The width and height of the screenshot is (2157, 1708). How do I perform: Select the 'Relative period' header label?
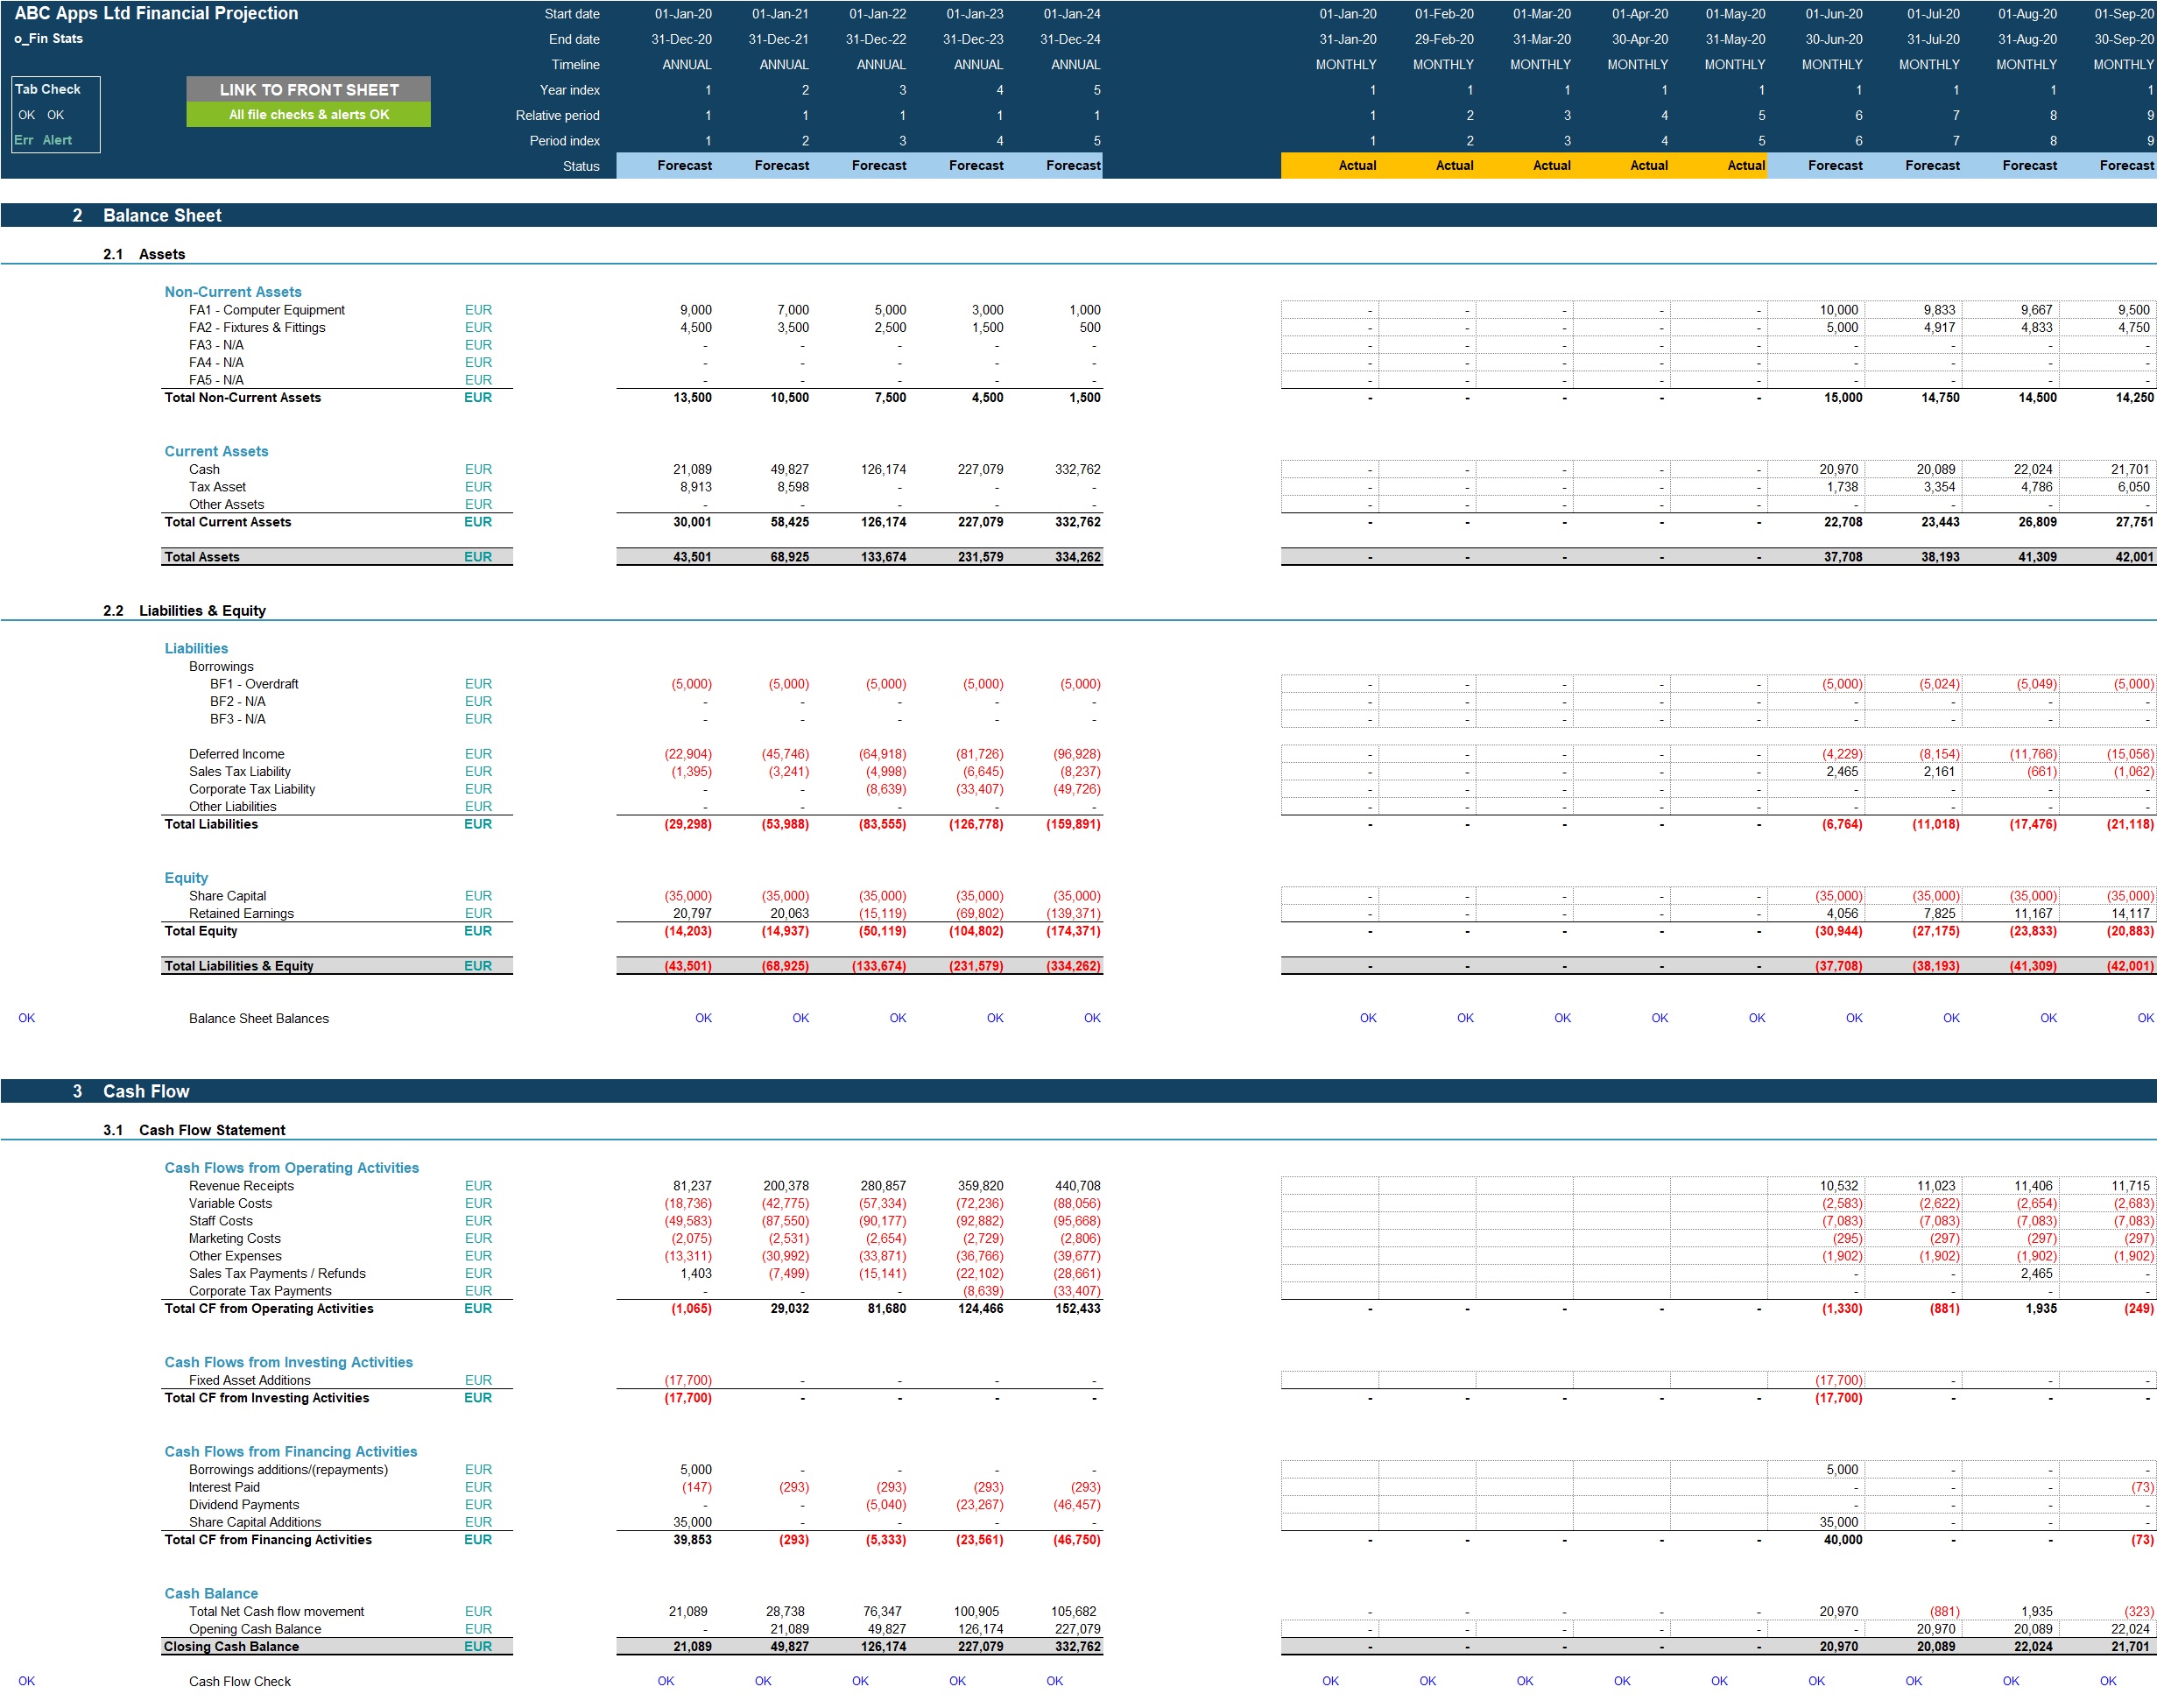point(557,115)
